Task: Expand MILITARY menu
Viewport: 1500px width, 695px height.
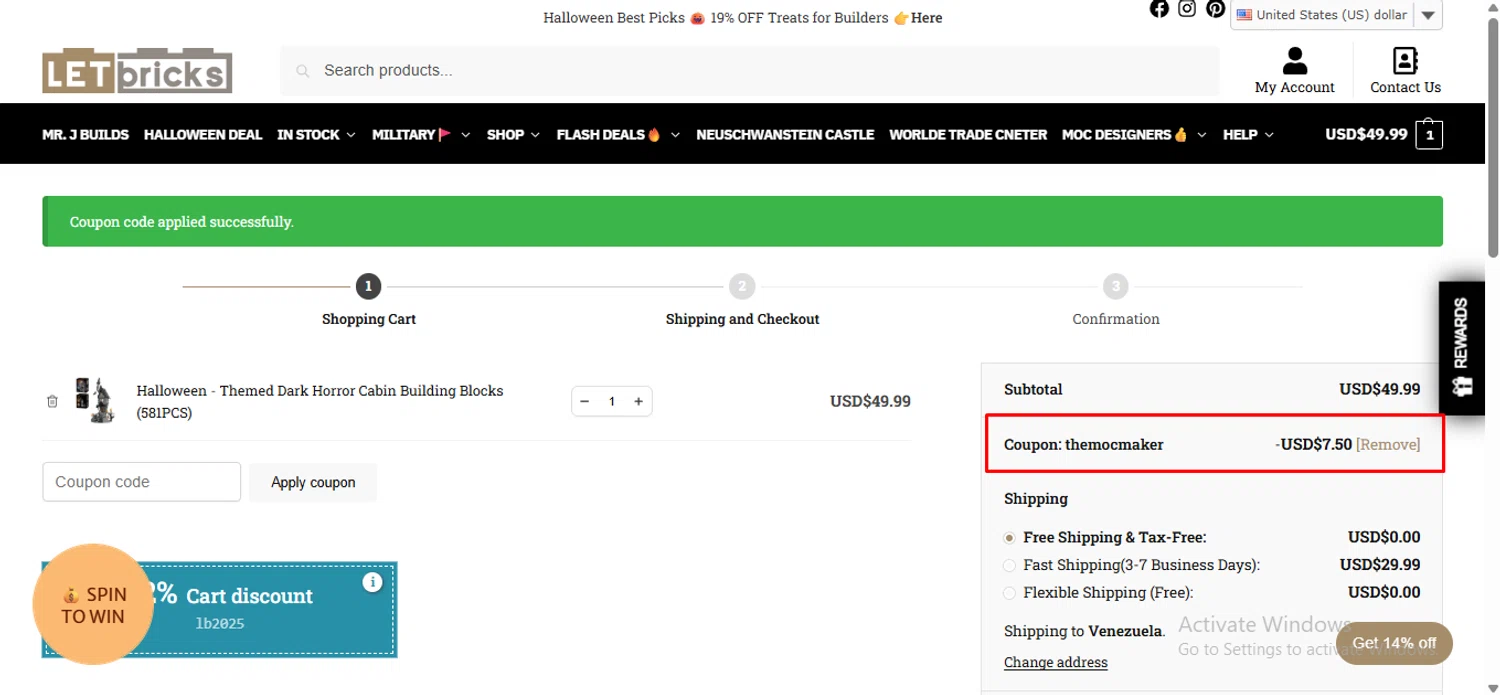Action: (x=421, y=134)
